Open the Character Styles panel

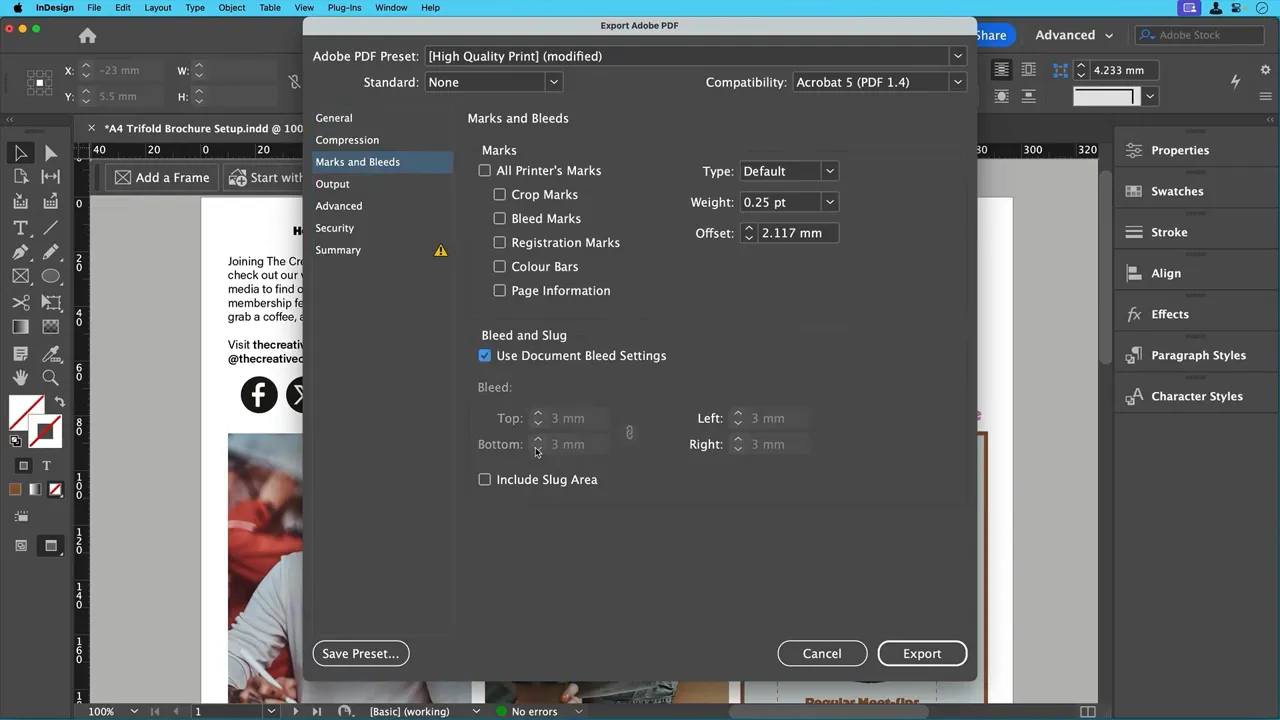pos(1197,396)
